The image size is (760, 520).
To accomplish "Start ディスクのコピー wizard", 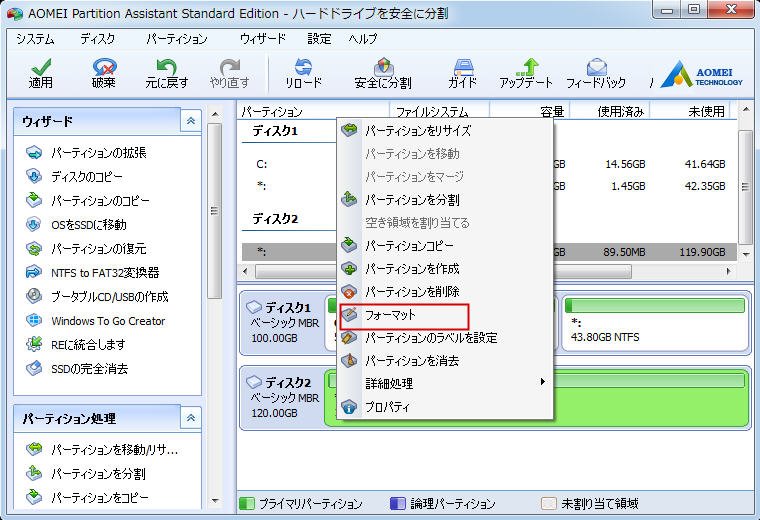I will coord(74,176).
